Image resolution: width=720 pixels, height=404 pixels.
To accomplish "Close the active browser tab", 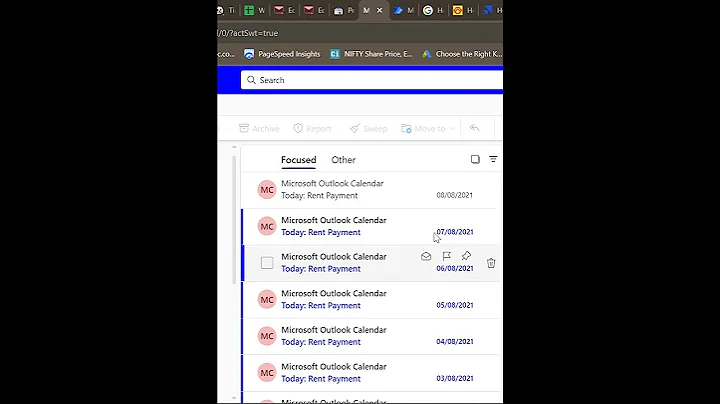I will (x=380, y=10).
